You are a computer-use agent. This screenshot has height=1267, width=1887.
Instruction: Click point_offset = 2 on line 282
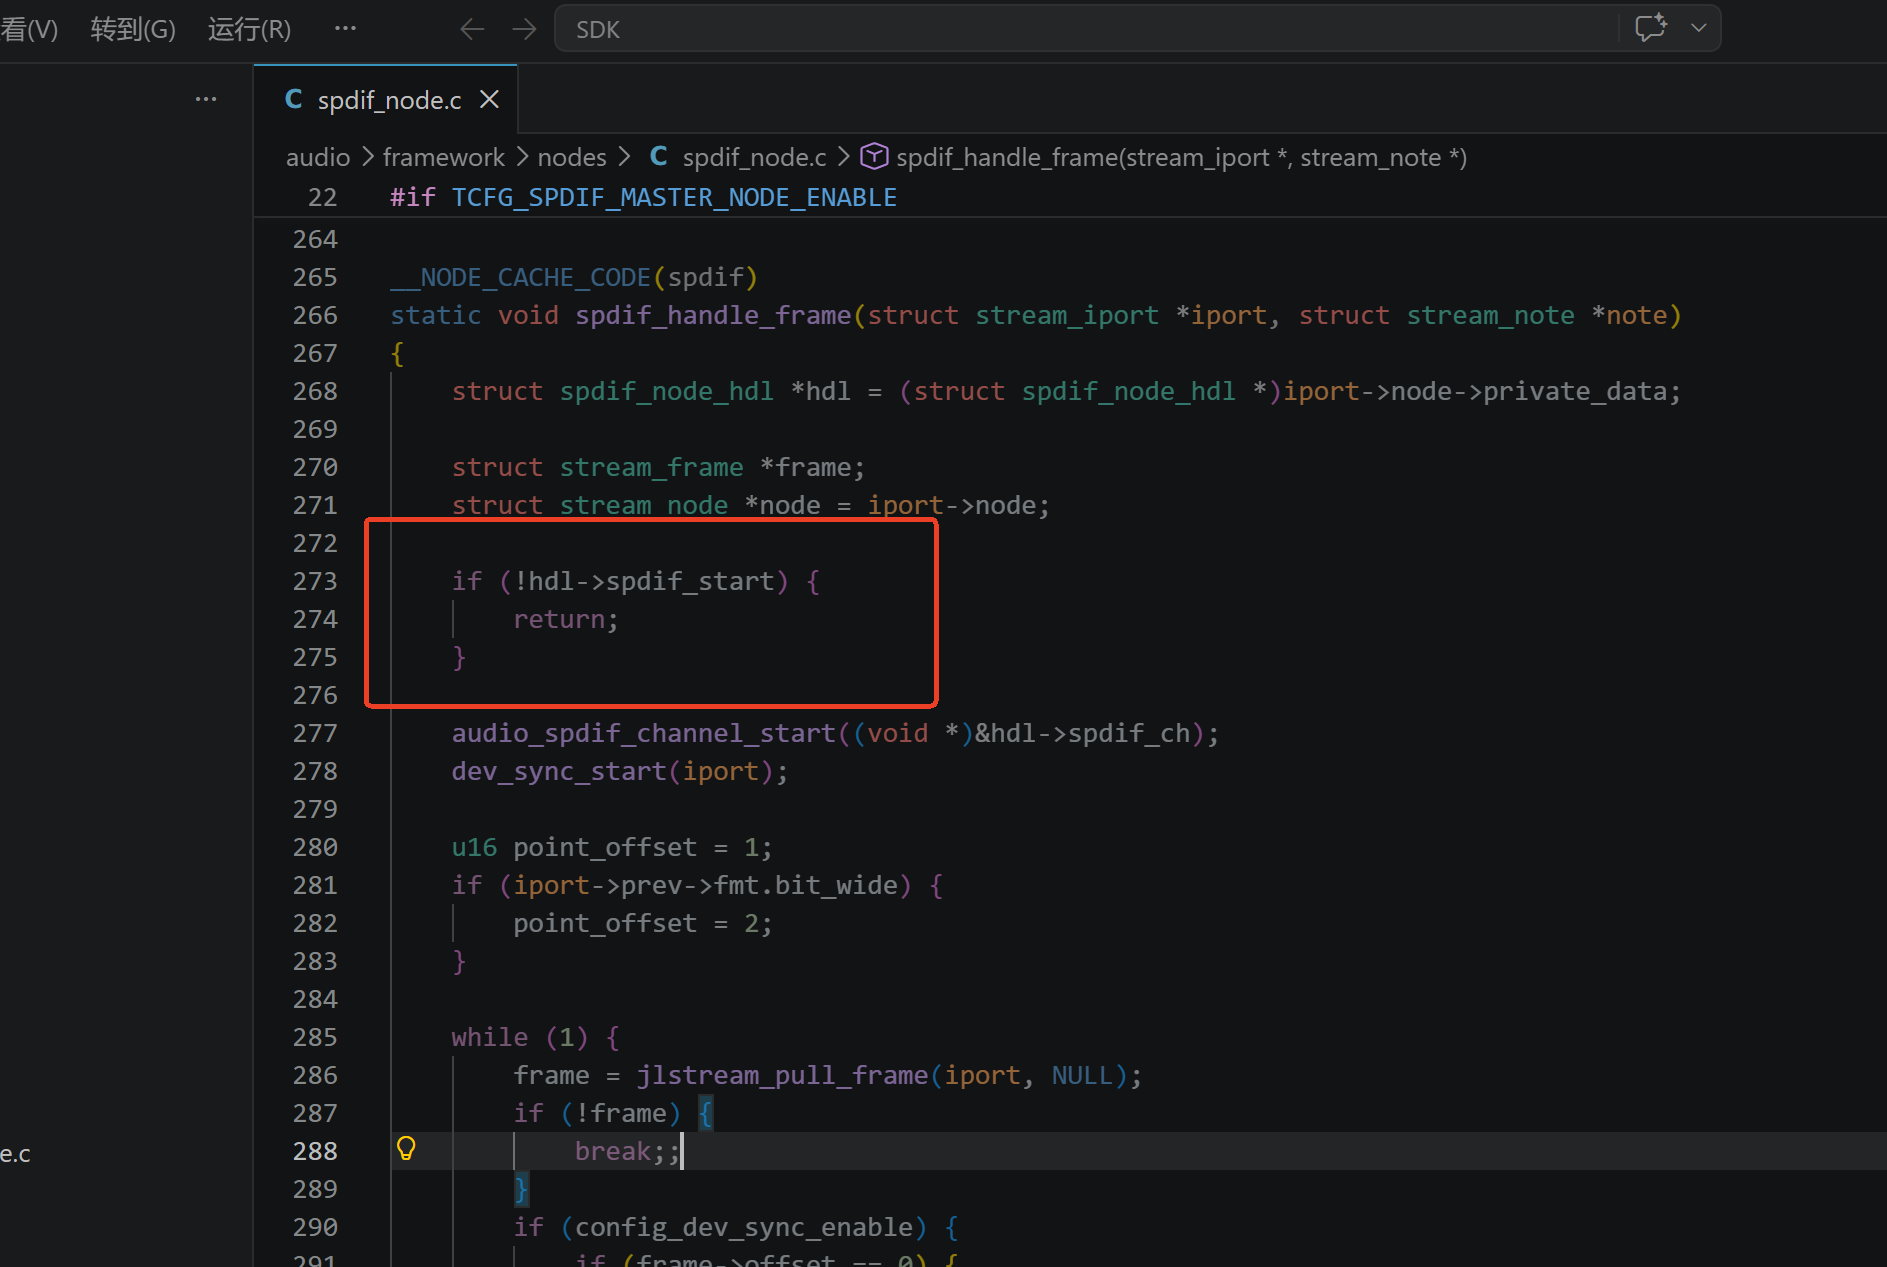tap(643, 923)
